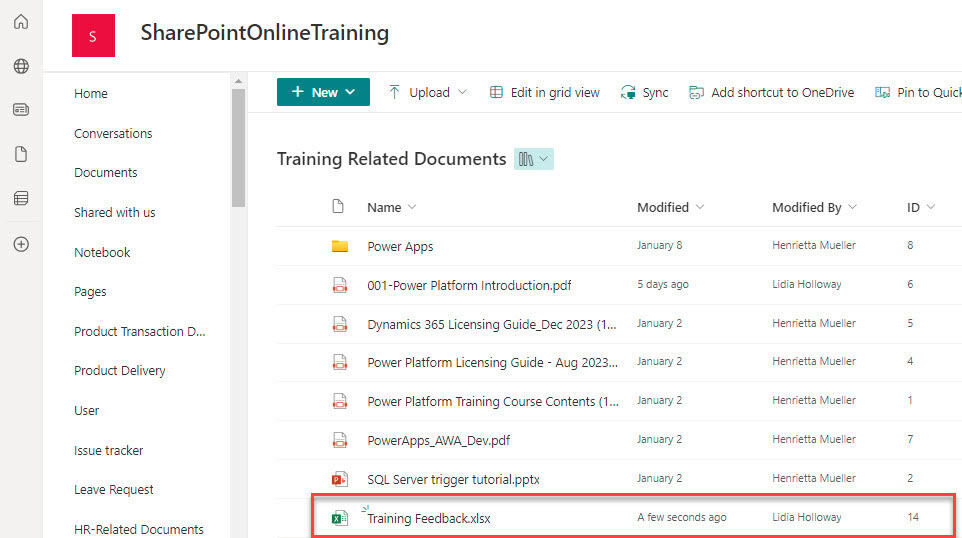Click '5 days ago' modified cell
Screen dimensions: 962x538
(663, 284)
